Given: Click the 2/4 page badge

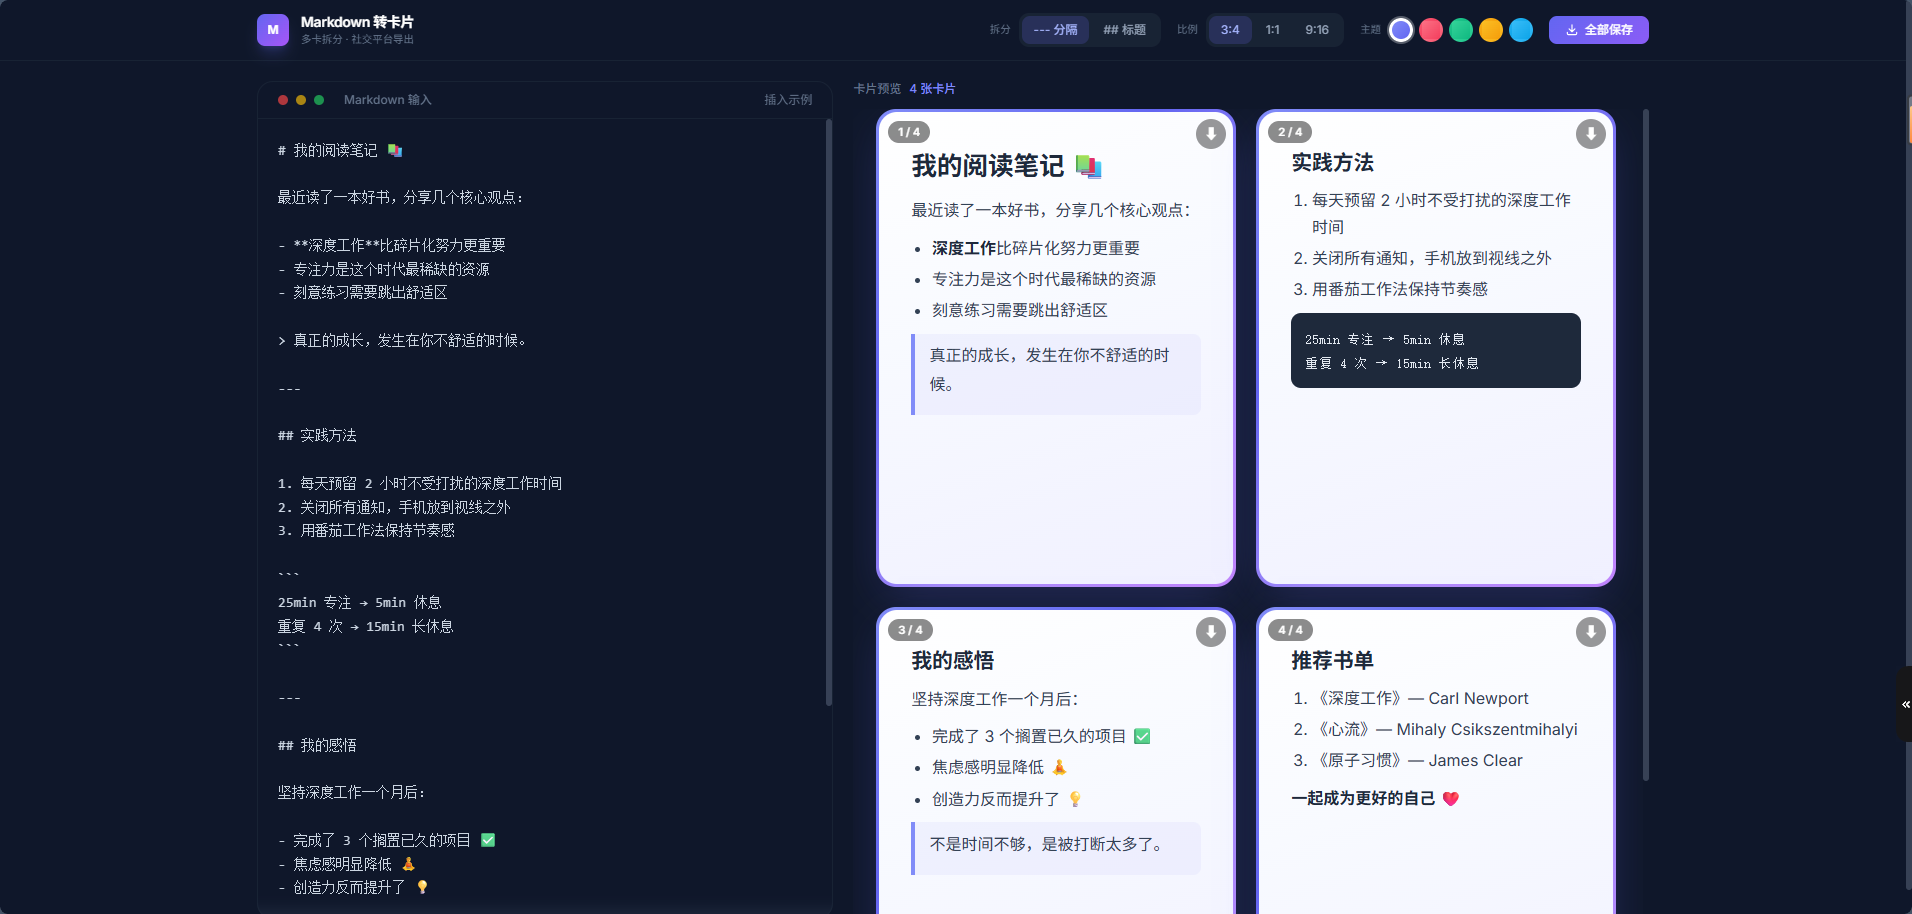Looking at the screenshot, I should [1290, 132].
